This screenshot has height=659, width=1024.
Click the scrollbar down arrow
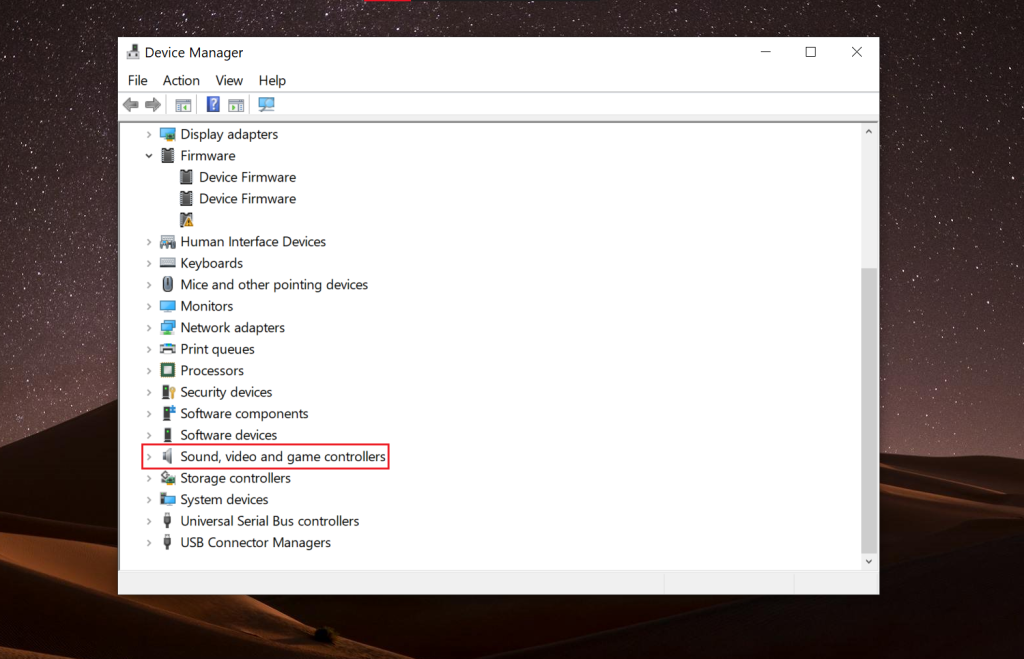coord(868,561)
